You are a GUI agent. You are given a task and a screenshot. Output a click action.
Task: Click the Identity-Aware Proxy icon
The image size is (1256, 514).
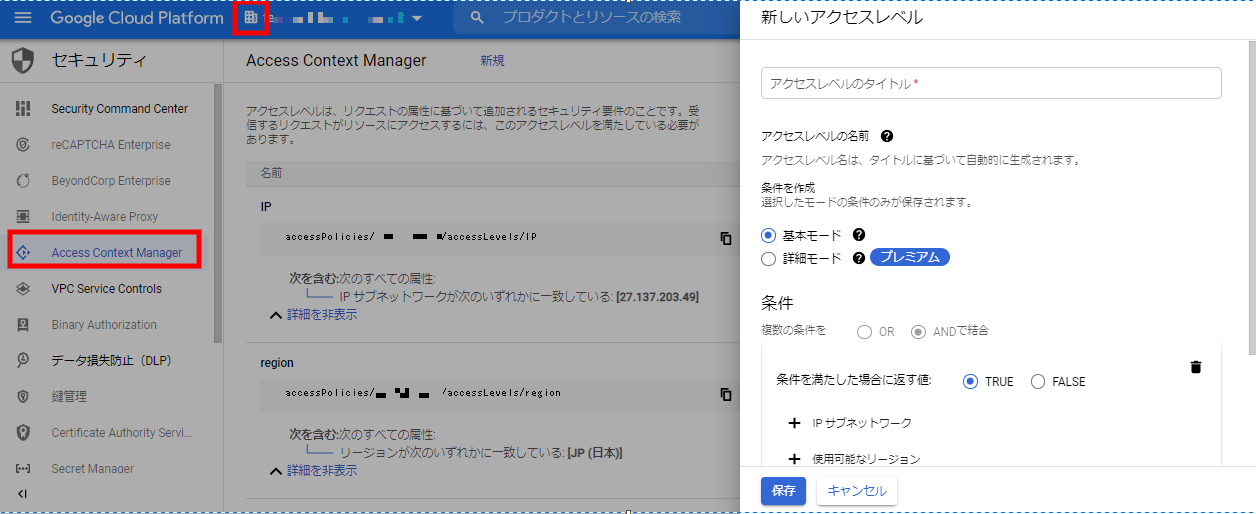pyautogui.click(x=23, y=217)
